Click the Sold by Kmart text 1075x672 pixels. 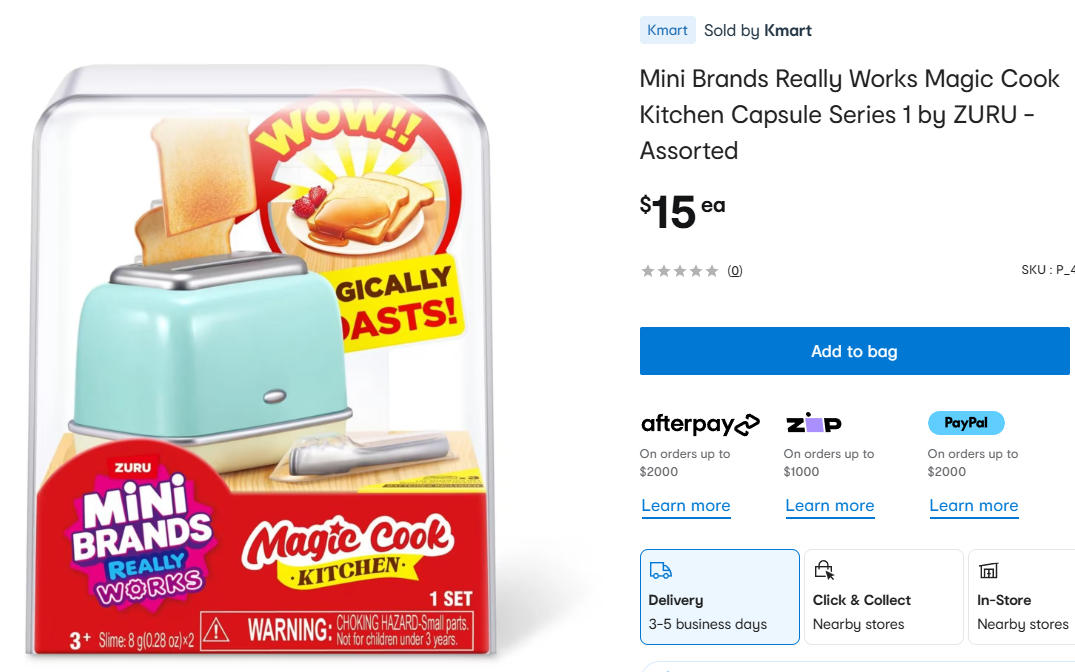coord(757,30)
